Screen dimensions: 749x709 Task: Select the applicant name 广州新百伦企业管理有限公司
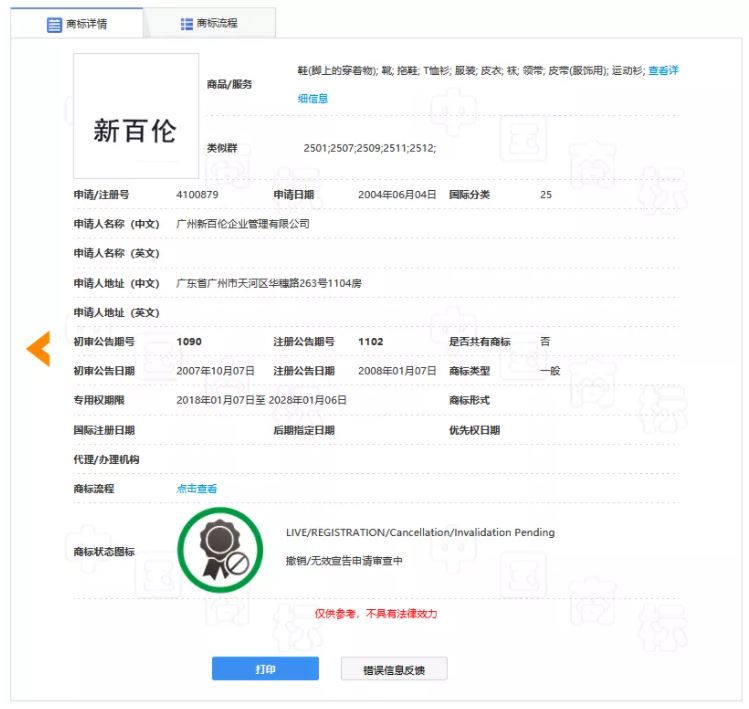(243, 224)
